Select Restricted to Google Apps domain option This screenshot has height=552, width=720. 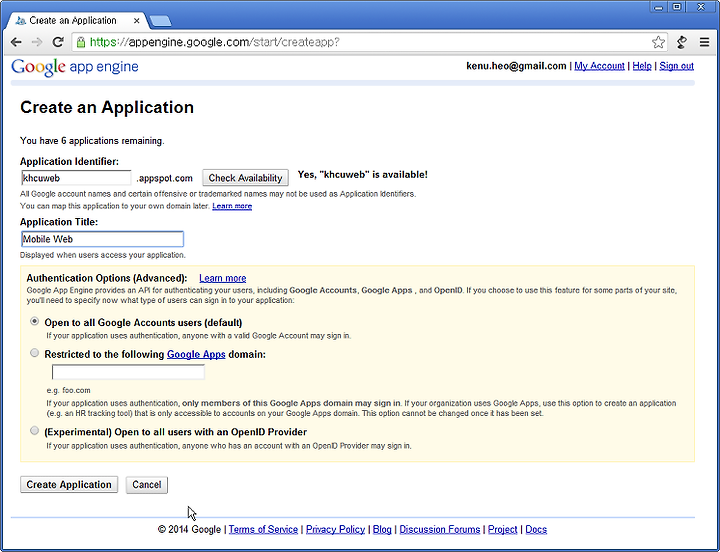pos(34,353)
